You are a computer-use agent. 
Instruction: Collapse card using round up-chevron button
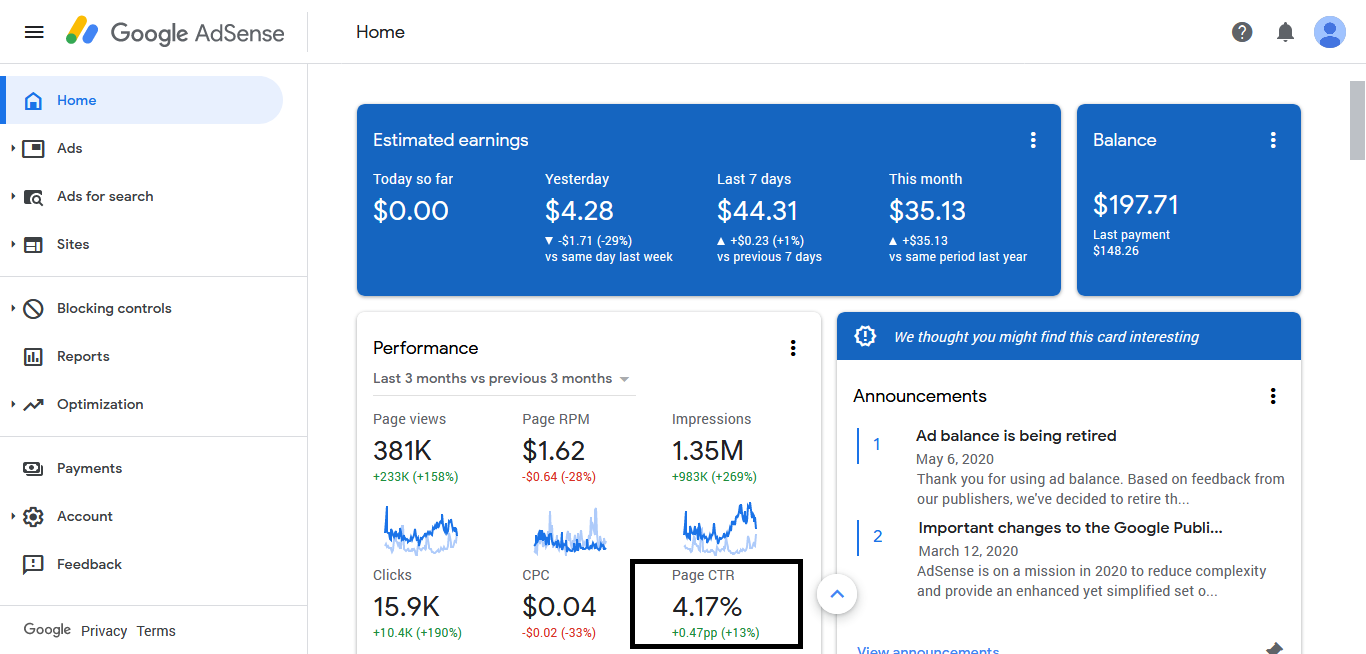[x=837, y=595]
